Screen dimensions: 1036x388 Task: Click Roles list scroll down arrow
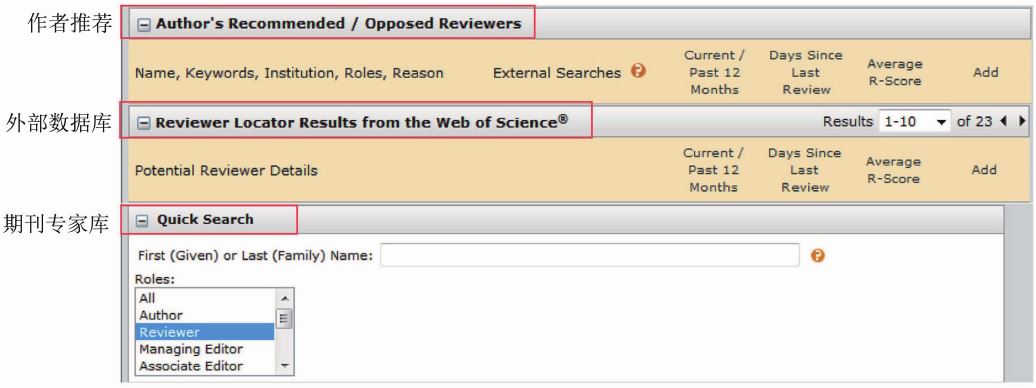point(285,366)
